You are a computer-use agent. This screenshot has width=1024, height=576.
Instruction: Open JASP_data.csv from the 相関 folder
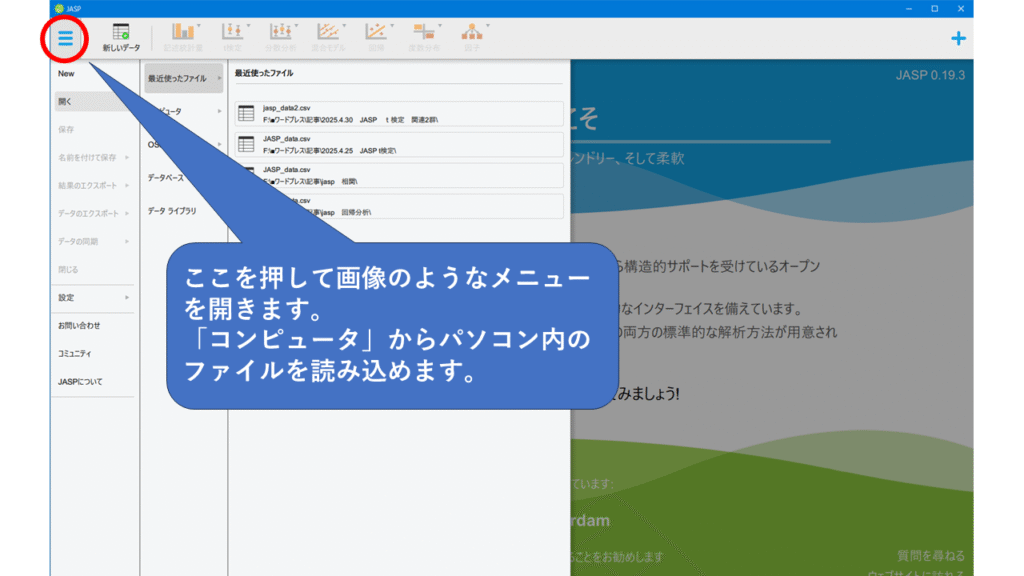399,175
